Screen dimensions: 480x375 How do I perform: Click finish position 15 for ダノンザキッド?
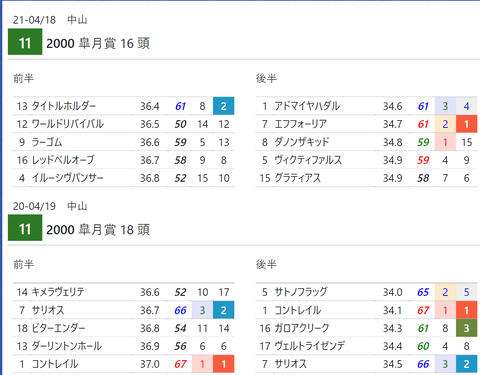[x=467, y=142]
